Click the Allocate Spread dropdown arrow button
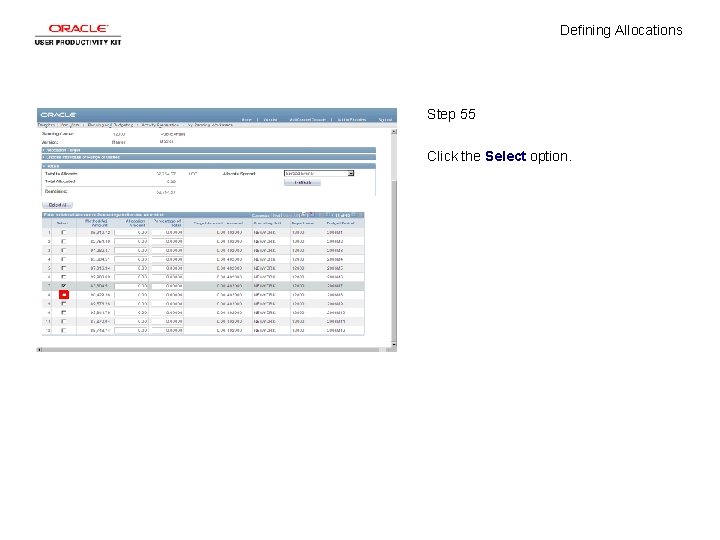720x540 pixels. click(351, 174)
